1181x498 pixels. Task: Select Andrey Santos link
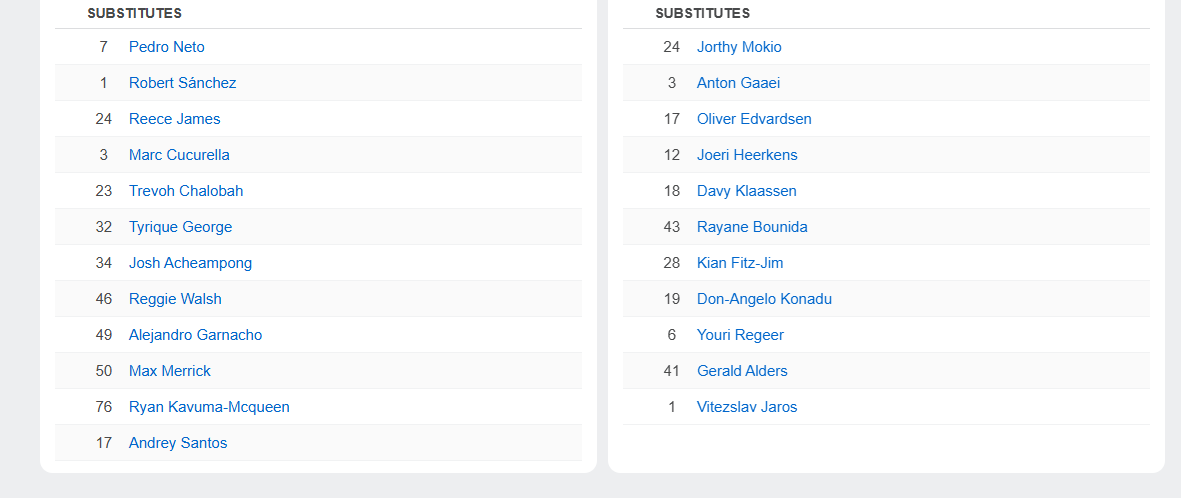click(x=178, y=443)
